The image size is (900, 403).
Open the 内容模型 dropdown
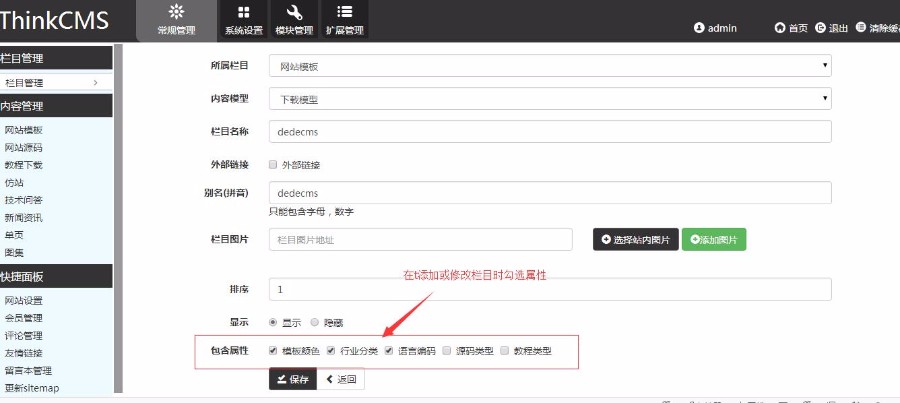pyautogui.click(x=550, y=99)
